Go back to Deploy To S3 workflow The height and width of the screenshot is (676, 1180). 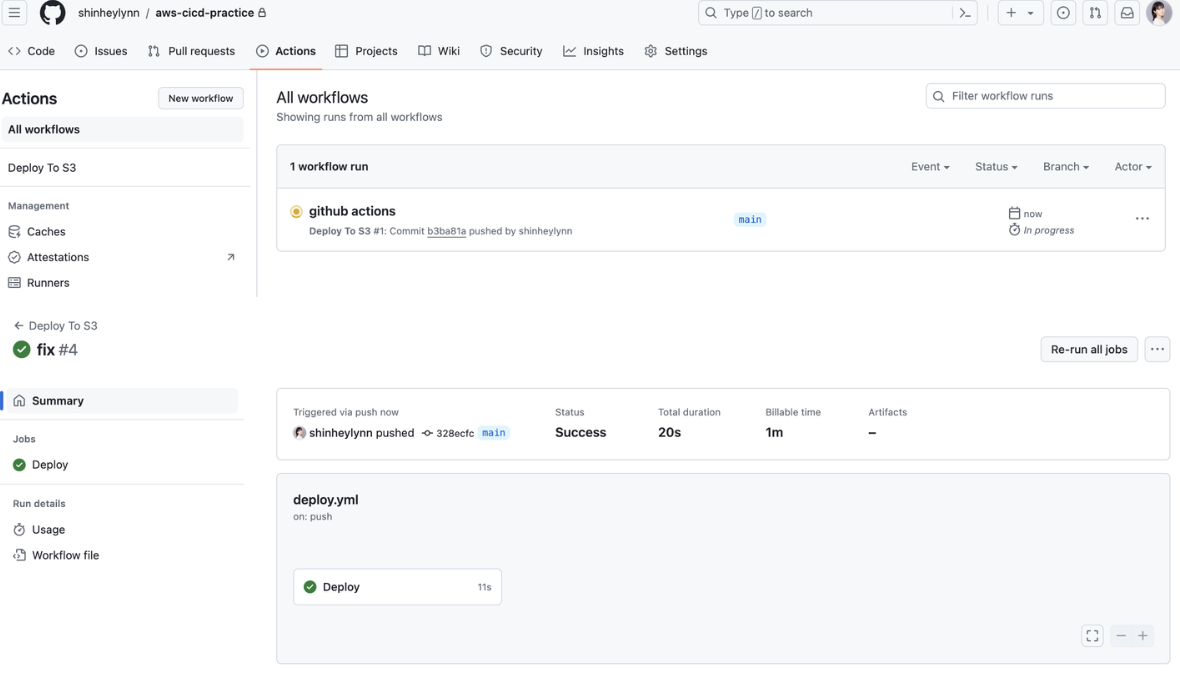[56, 326]
